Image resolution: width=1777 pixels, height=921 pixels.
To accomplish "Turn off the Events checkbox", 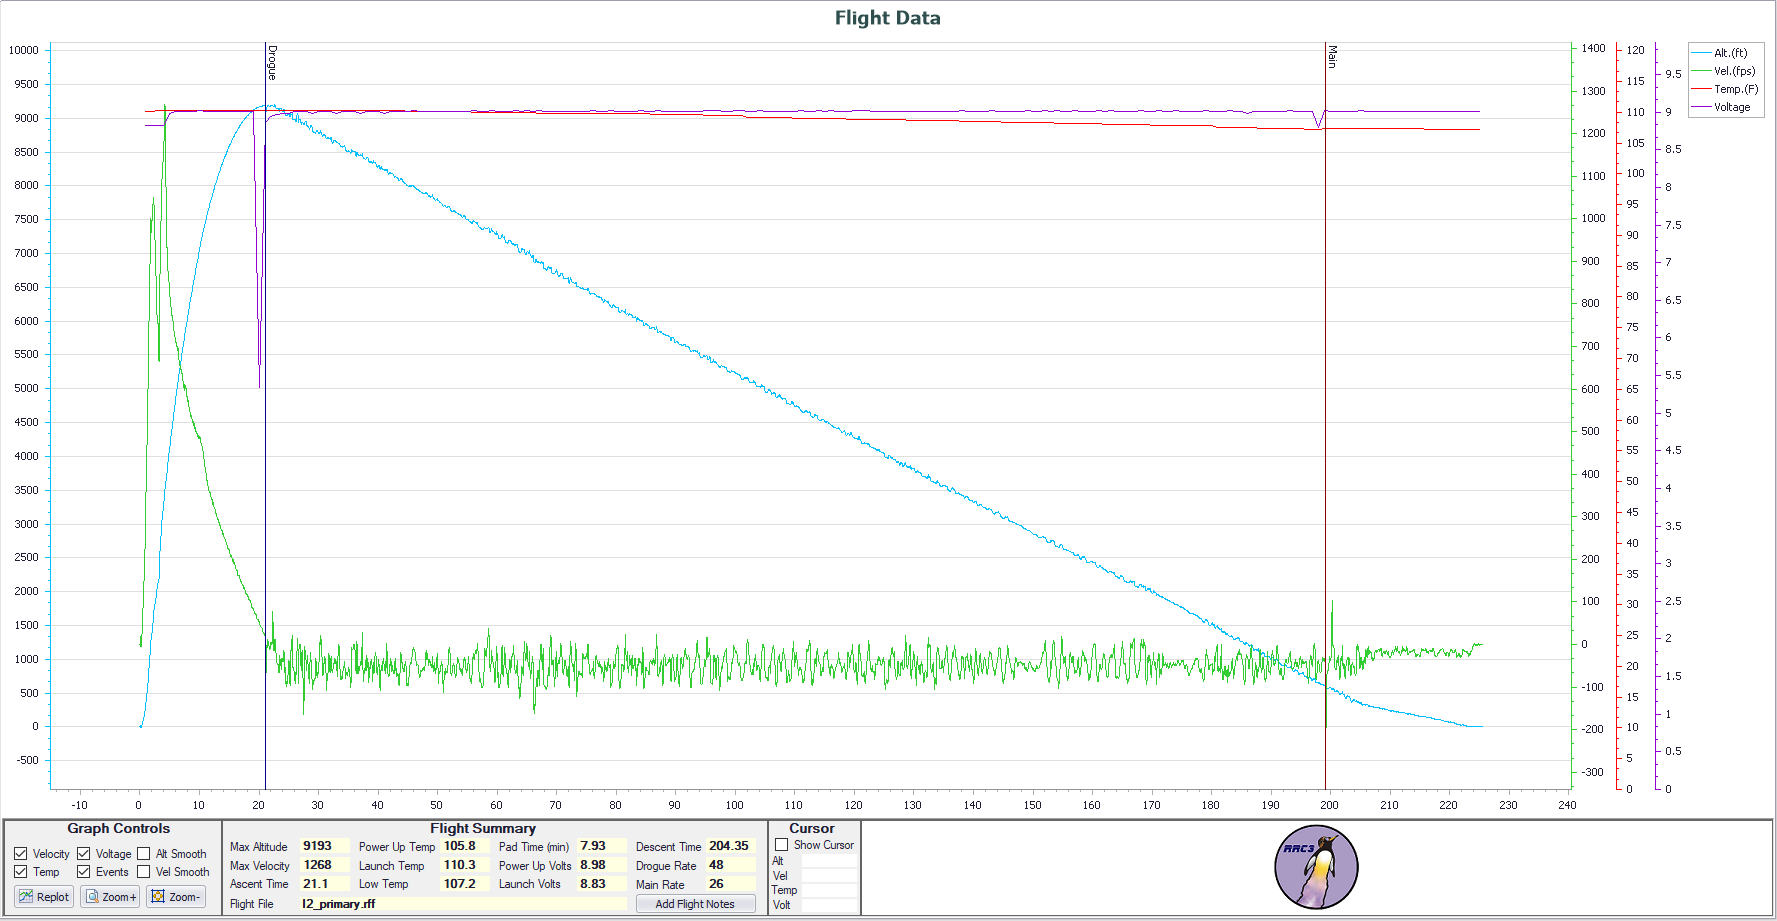I will pyautogui.click(x=84, y=872).
